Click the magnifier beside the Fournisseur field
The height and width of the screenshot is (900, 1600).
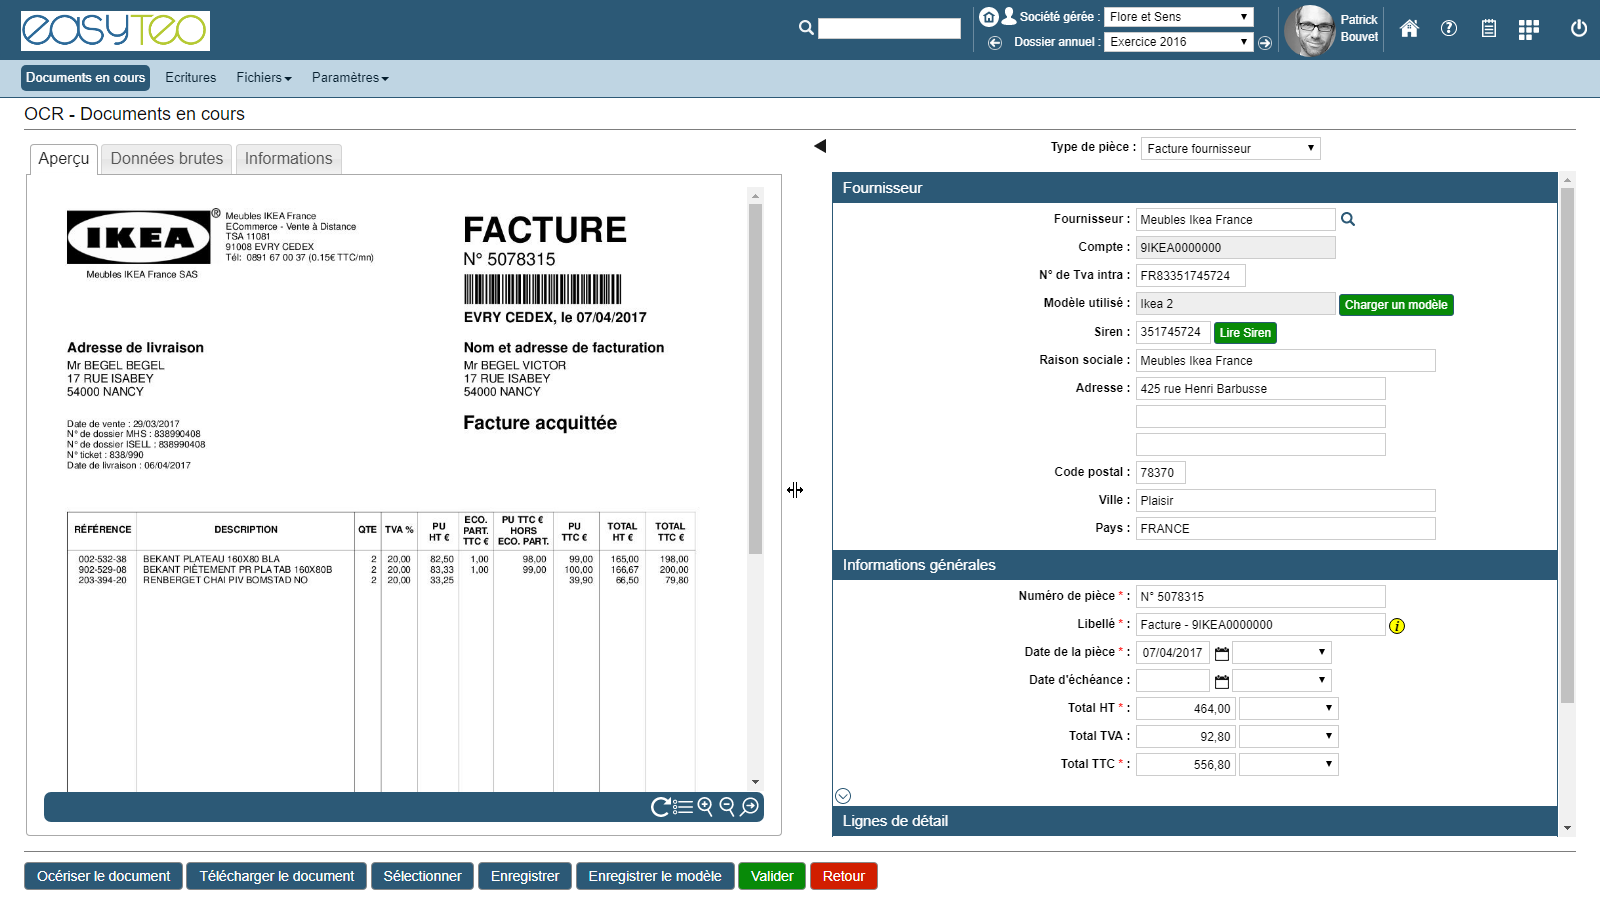pos(1348,219)
